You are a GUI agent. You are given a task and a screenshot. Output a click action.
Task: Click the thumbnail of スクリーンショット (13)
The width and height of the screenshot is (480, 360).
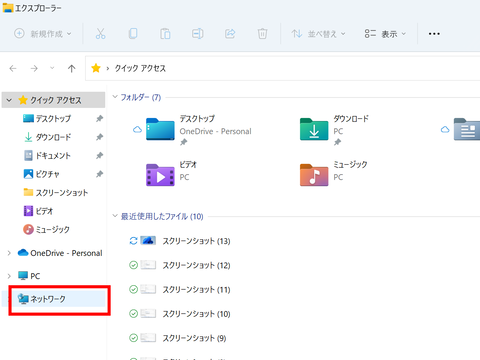tap(148, 240)
